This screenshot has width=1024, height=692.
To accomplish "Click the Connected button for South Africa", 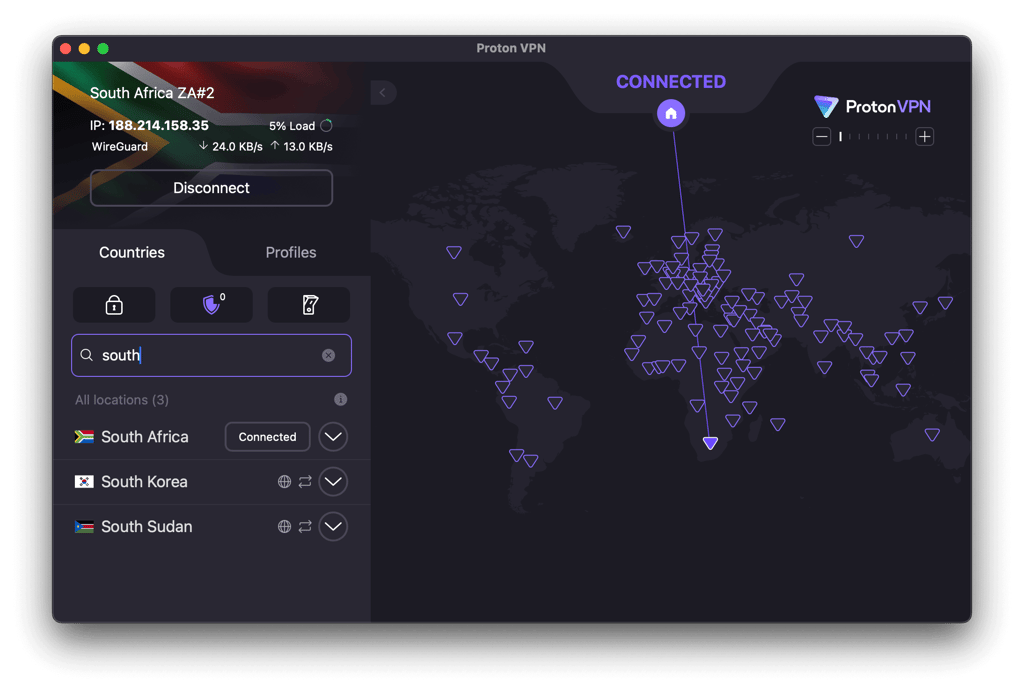I will [267, 437].
